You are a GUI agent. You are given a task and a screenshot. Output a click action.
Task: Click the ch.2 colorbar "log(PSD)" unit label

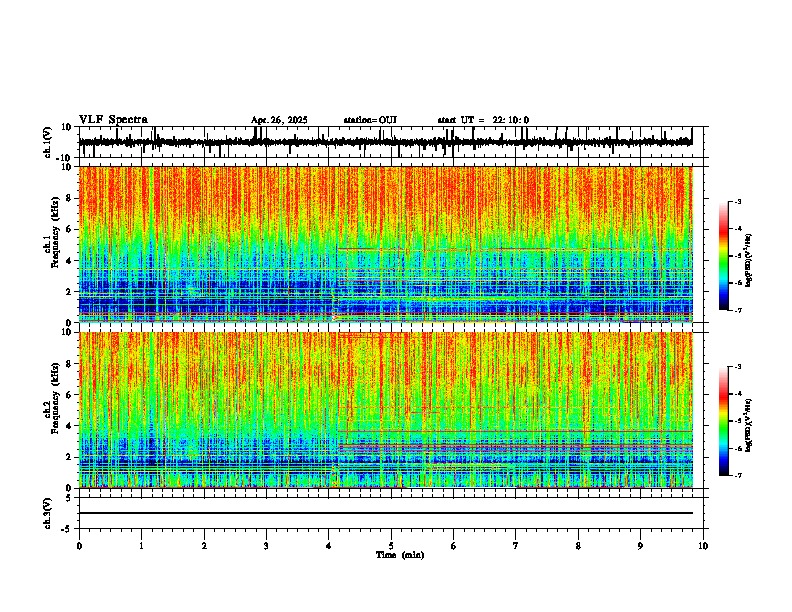tap(749, 426)
